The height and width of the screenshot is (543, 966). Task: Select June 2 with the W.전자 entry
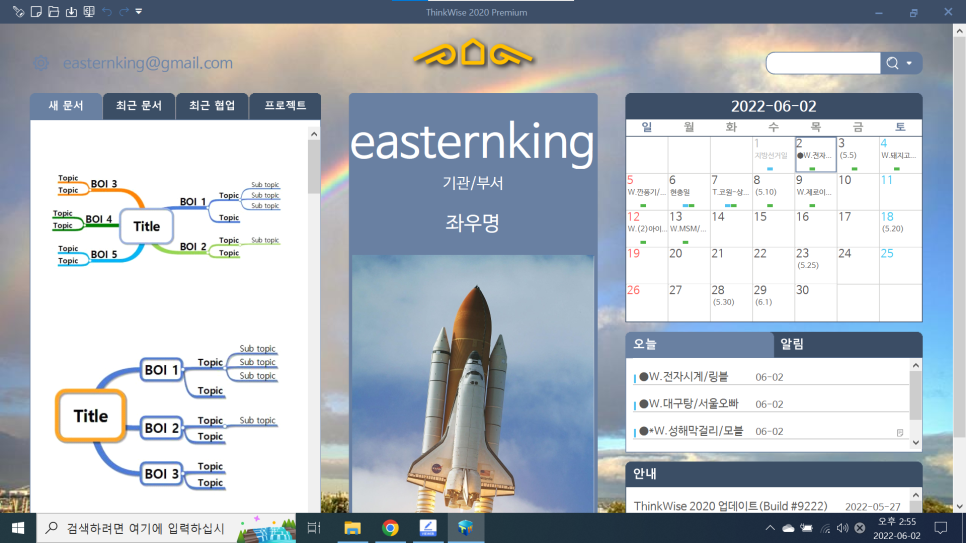point(816,155)
